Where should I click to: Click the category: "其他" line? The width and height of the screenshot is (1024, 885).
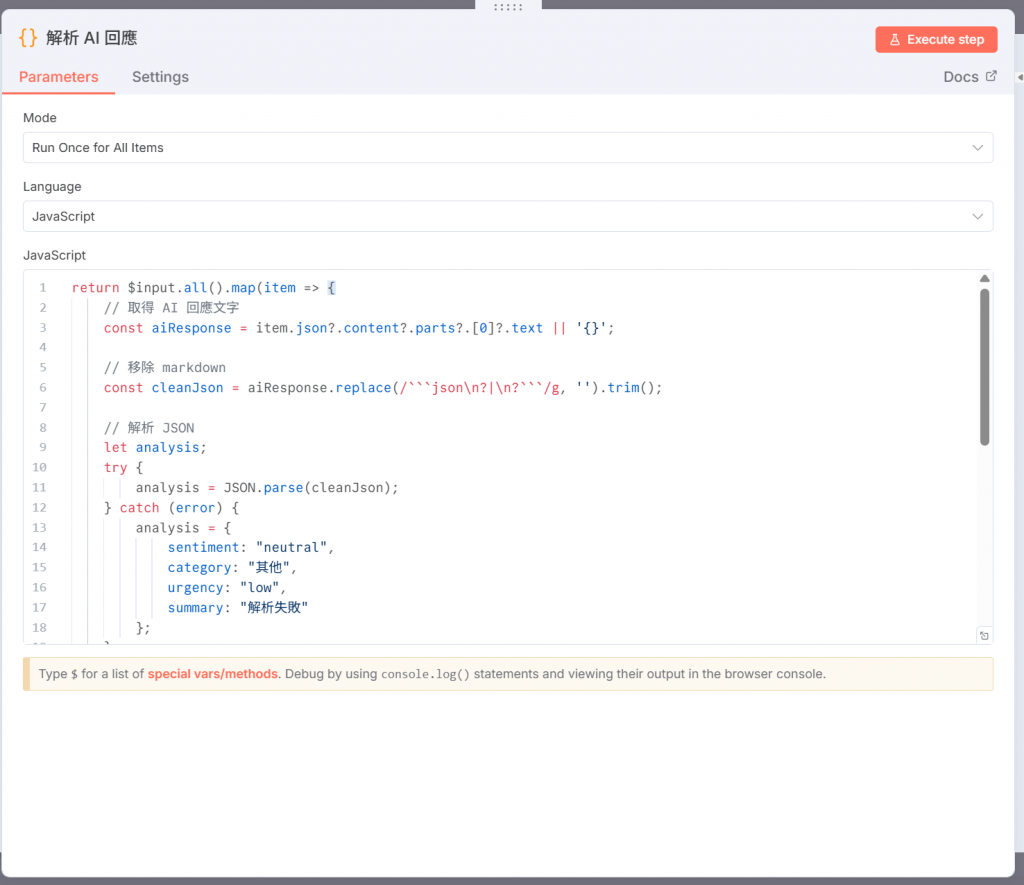pyautogui.click(x=232, y=568)
